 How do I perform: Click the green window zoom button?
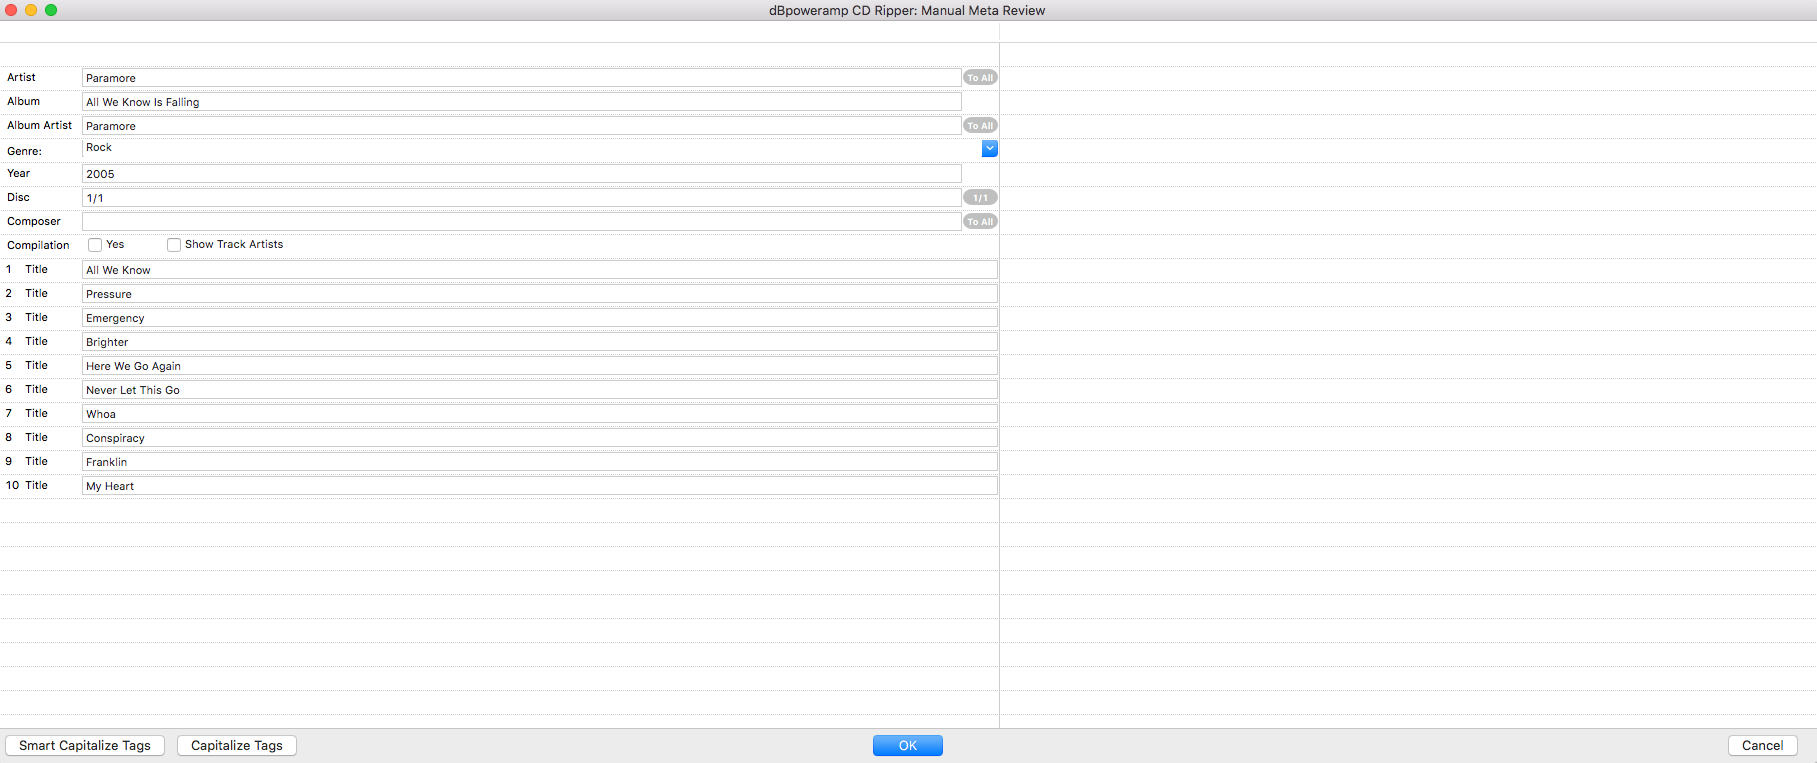(x=51, y=10)
